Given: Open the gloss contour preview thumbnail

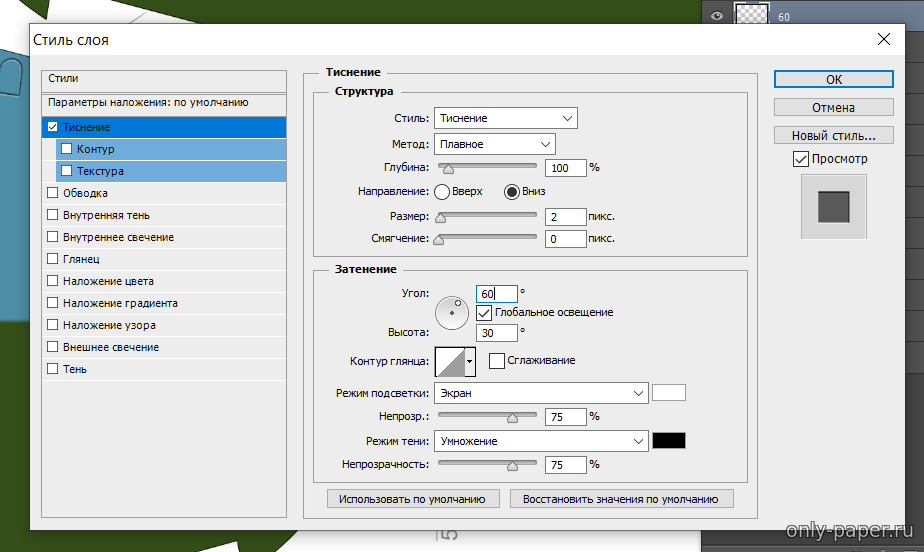Looking at the screenshot, I should coord(449,361).
